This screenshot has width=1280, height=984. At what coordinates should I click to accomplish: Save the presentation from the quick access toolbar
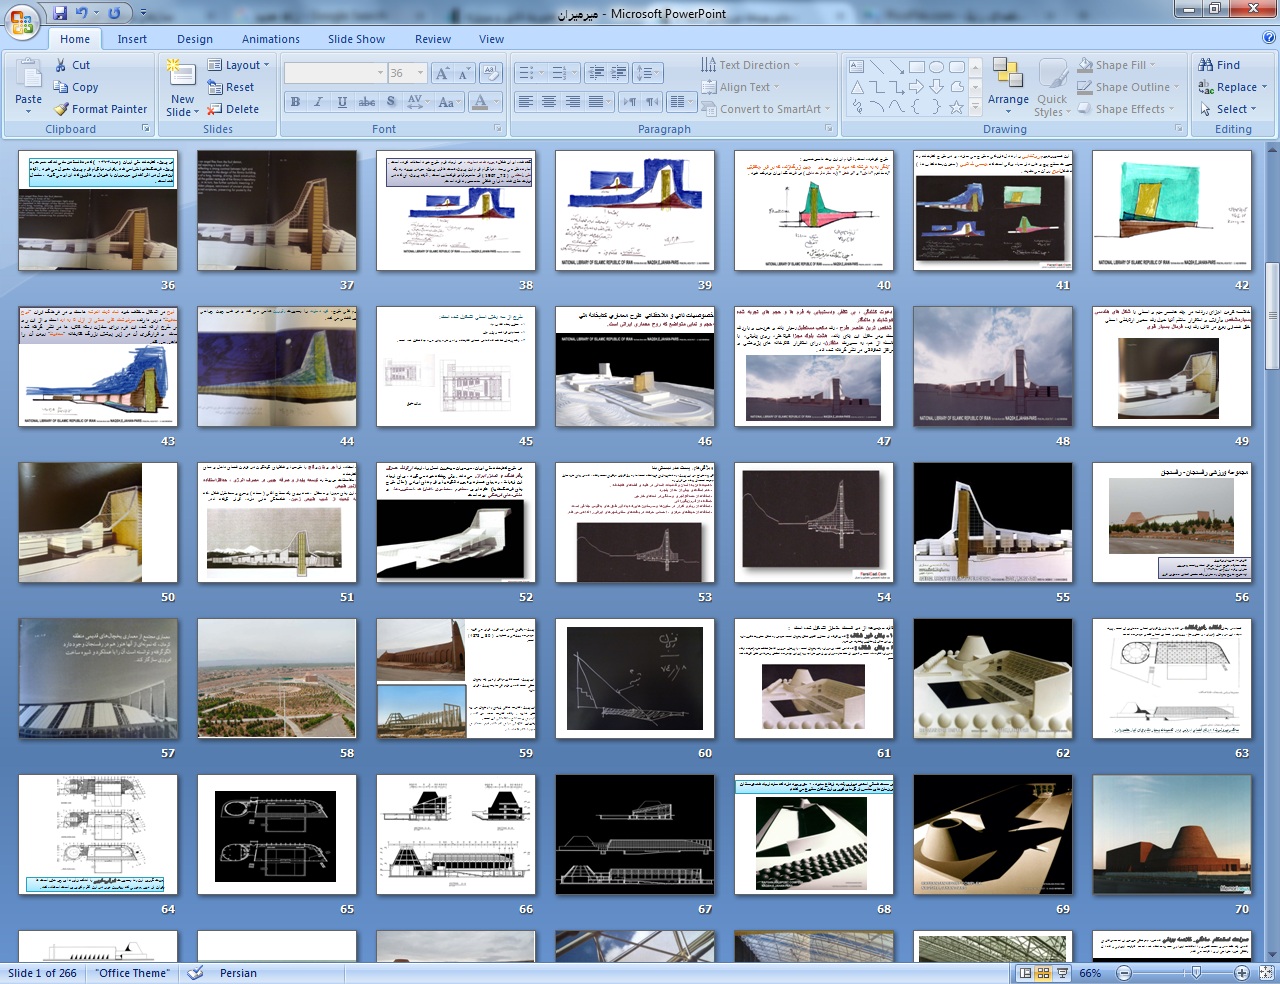[x=60, y=13]
